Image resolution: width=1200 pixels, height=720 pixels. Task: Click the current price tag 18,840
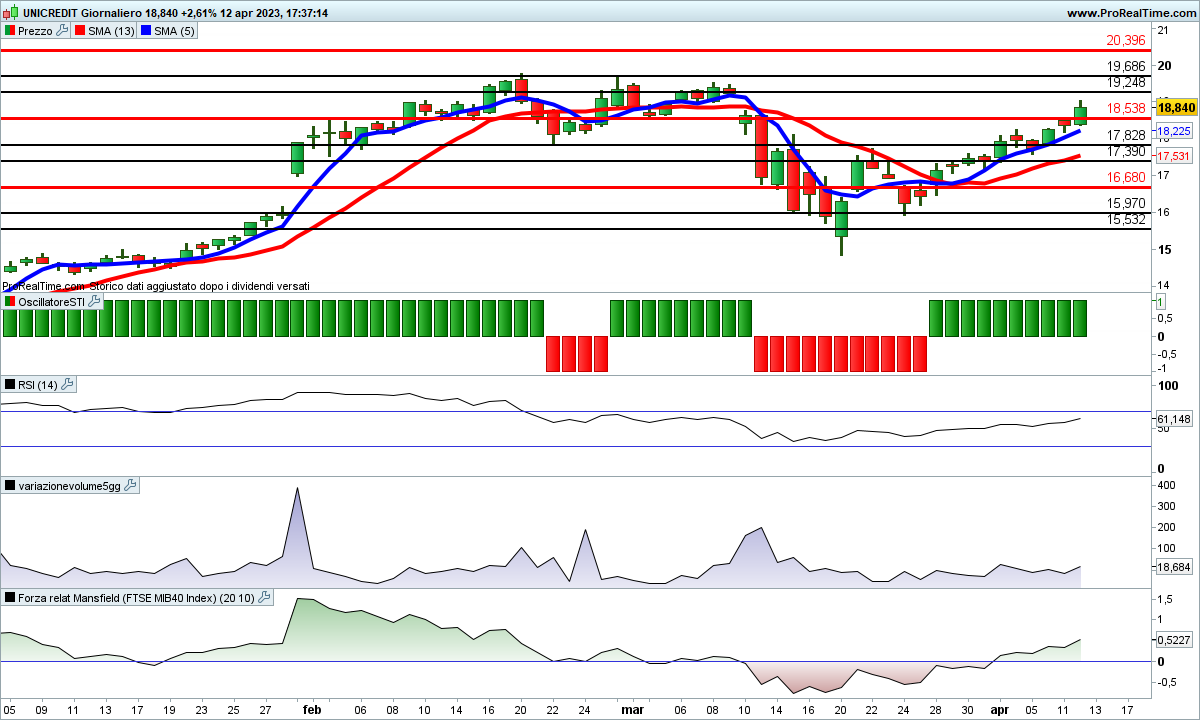(x=1176, y=108)
